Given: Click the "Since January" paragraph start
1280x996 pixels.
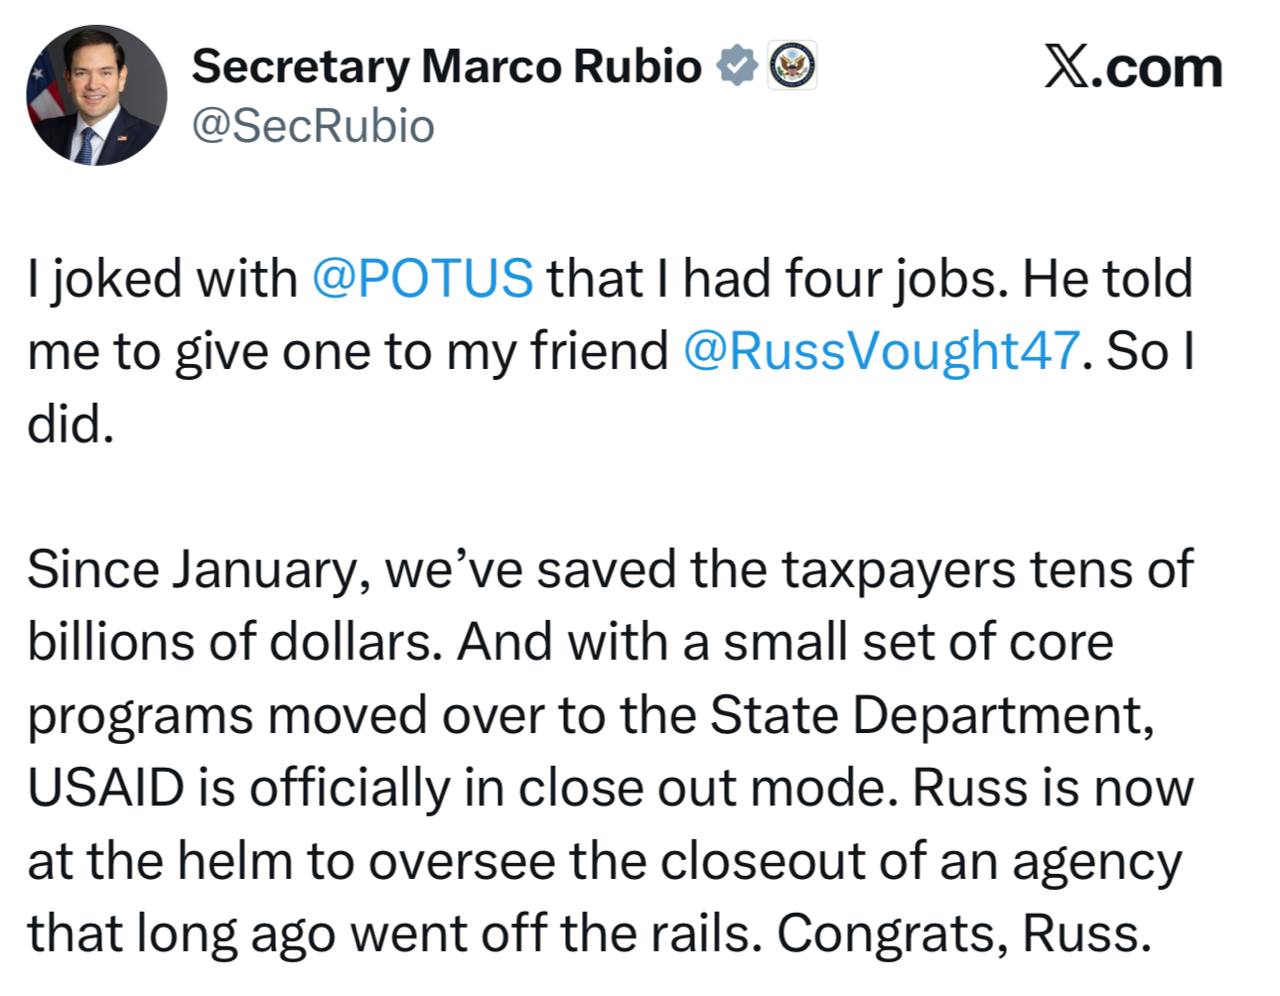Looking at the screenshot, I should pyautogui.click(x=196, y=569).
